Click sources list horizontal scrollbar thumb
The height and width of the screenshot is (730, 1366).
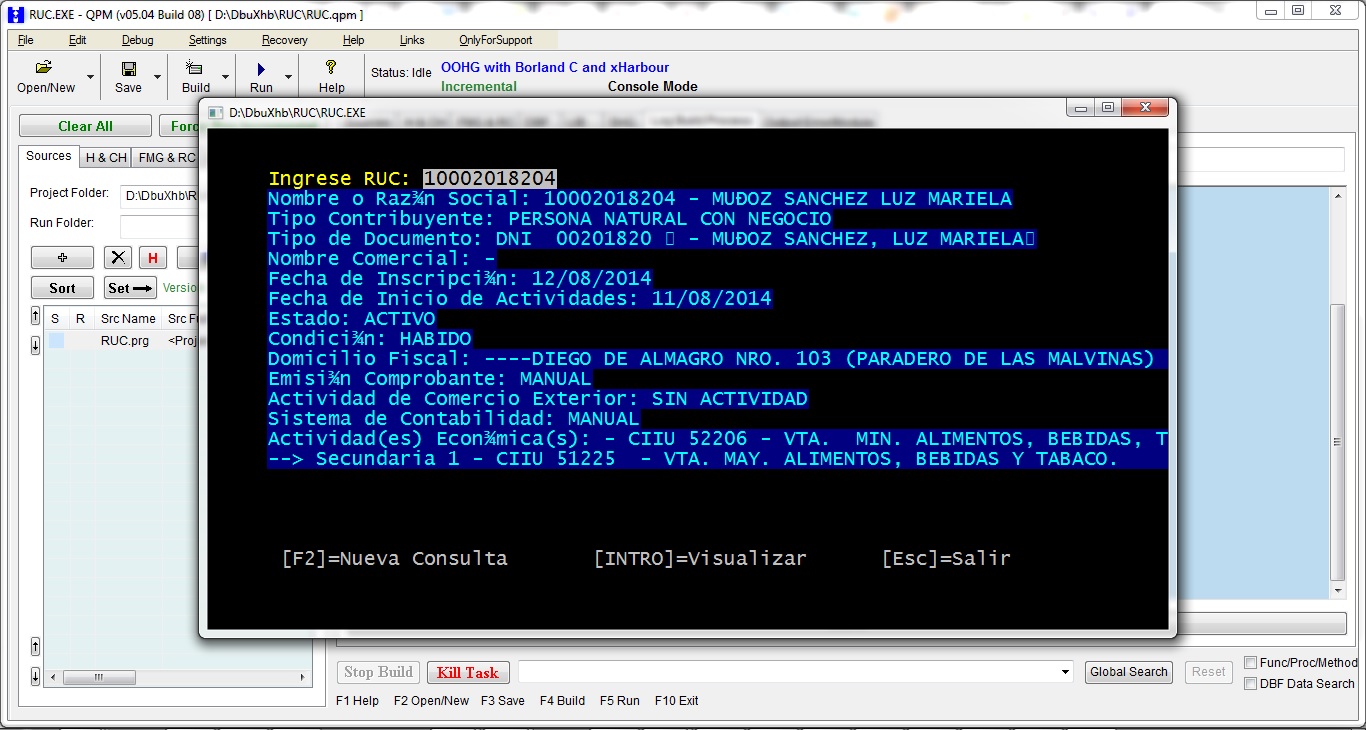coord(98,677)
